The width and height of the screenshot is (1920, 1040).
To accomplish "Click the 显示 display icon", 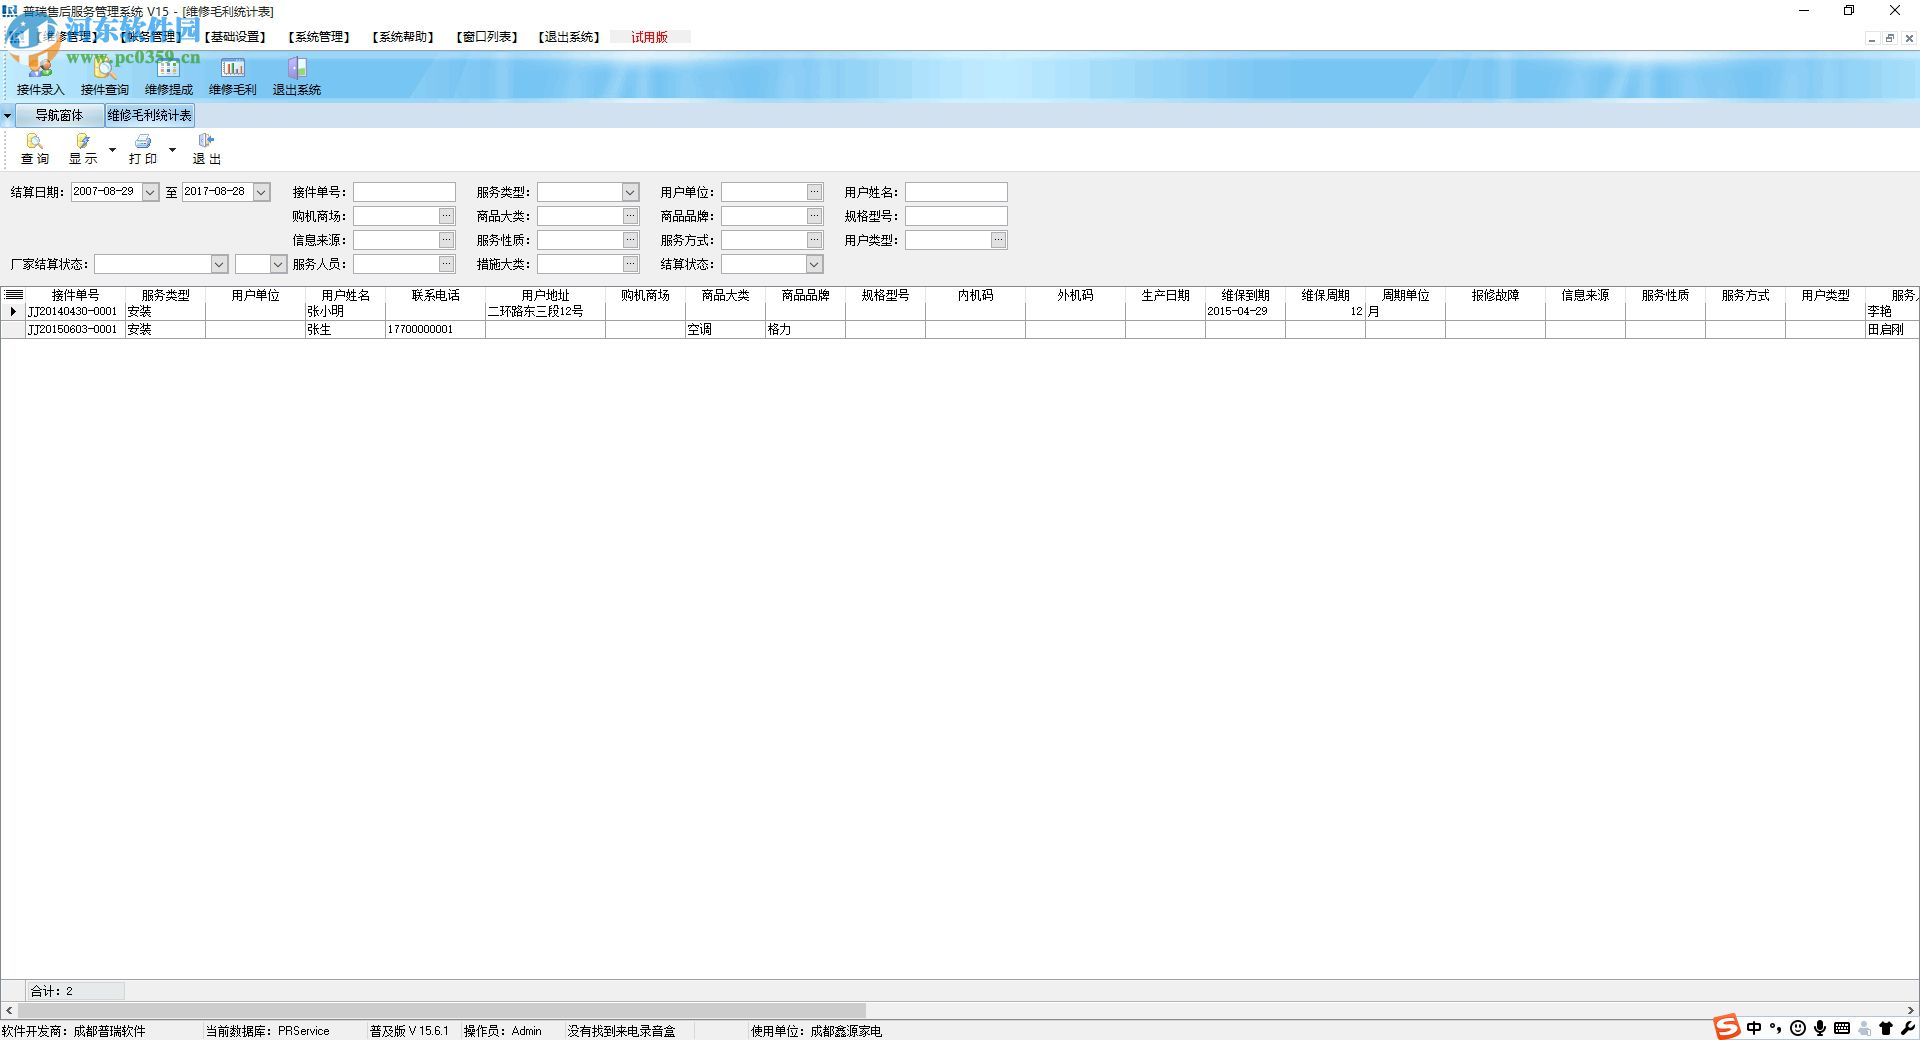I will pos(83,142).
